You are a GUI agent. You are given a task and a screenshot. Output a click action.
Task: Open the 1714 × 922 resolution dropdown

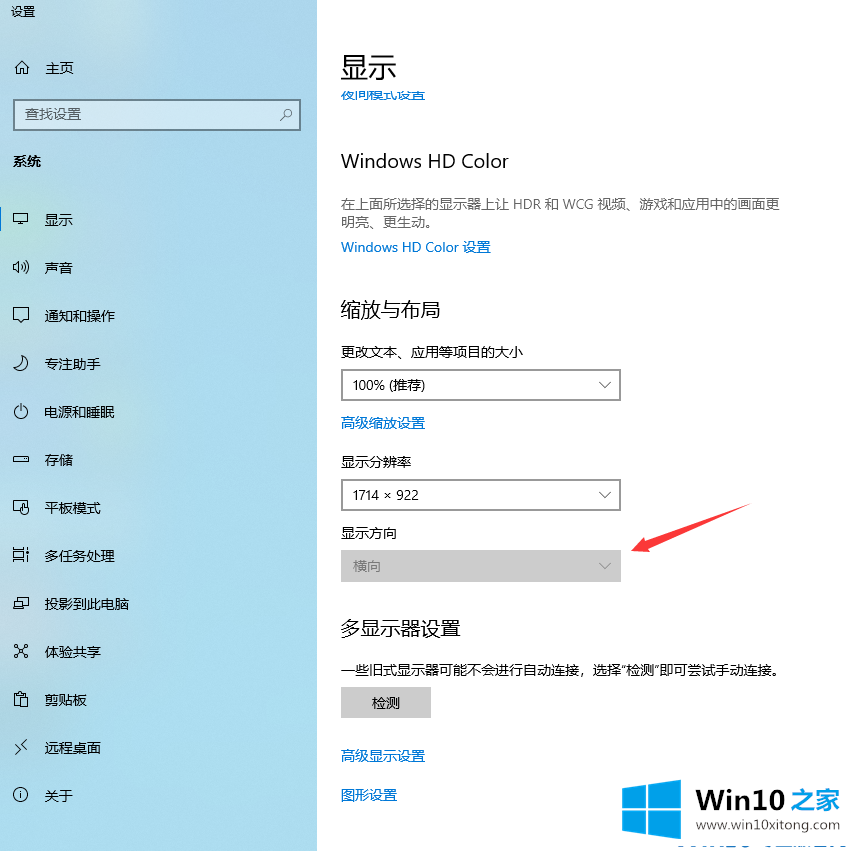pyautogui.click(x=481, y=495)
